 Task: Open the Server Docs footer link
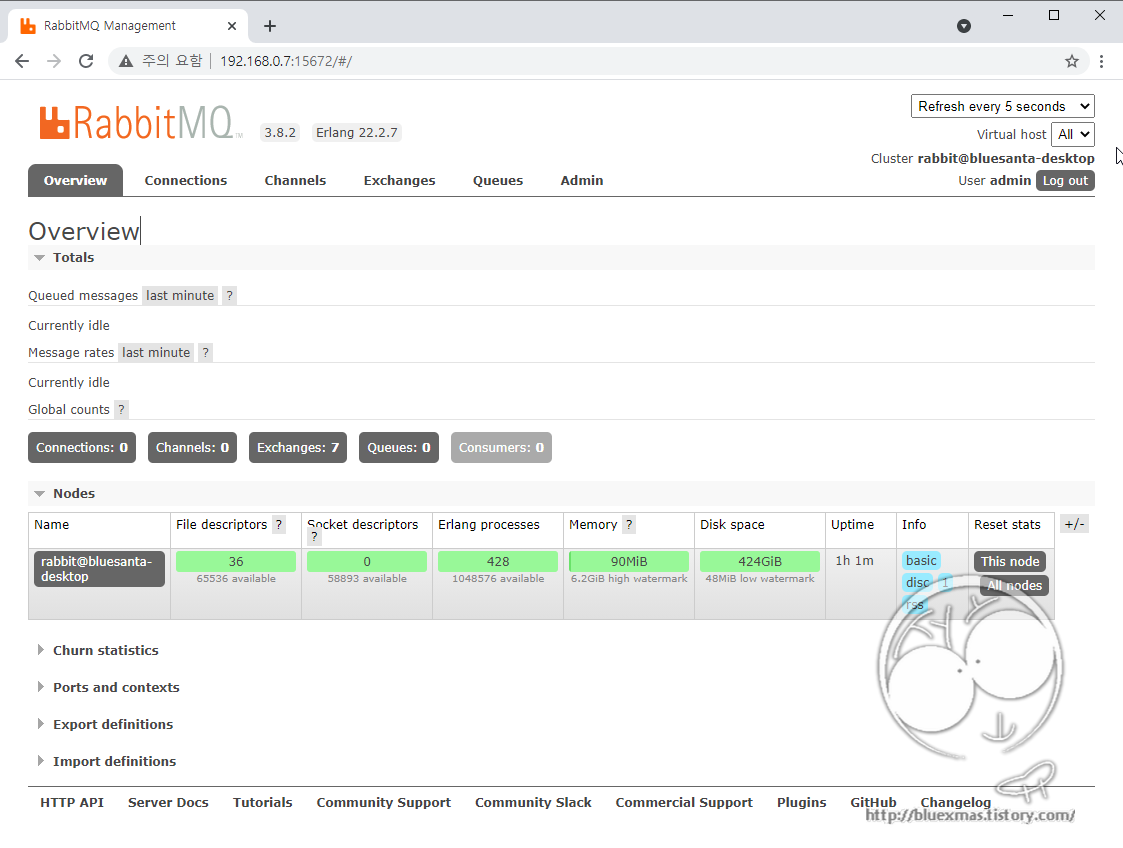pyautogui.click(x=168, y=803)
